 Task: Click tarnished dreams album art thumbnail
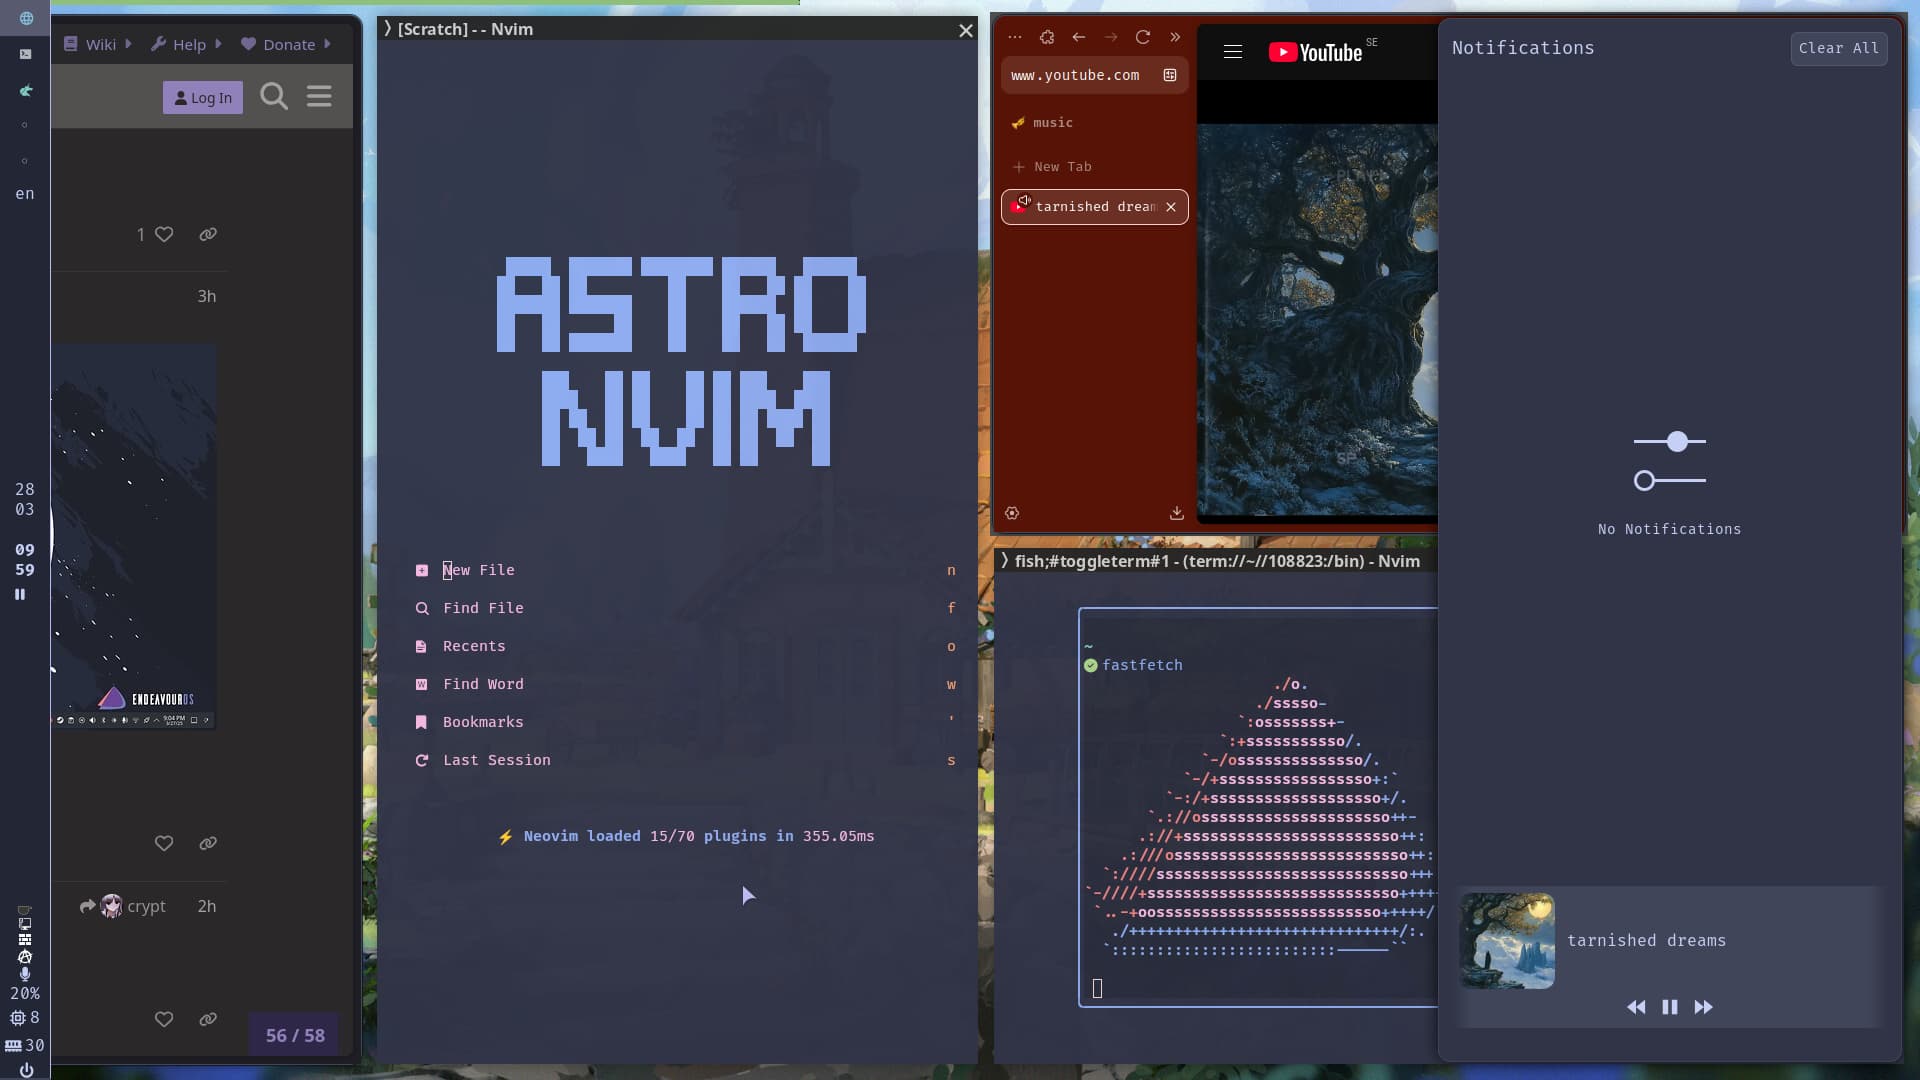[x=1507, y=941]
